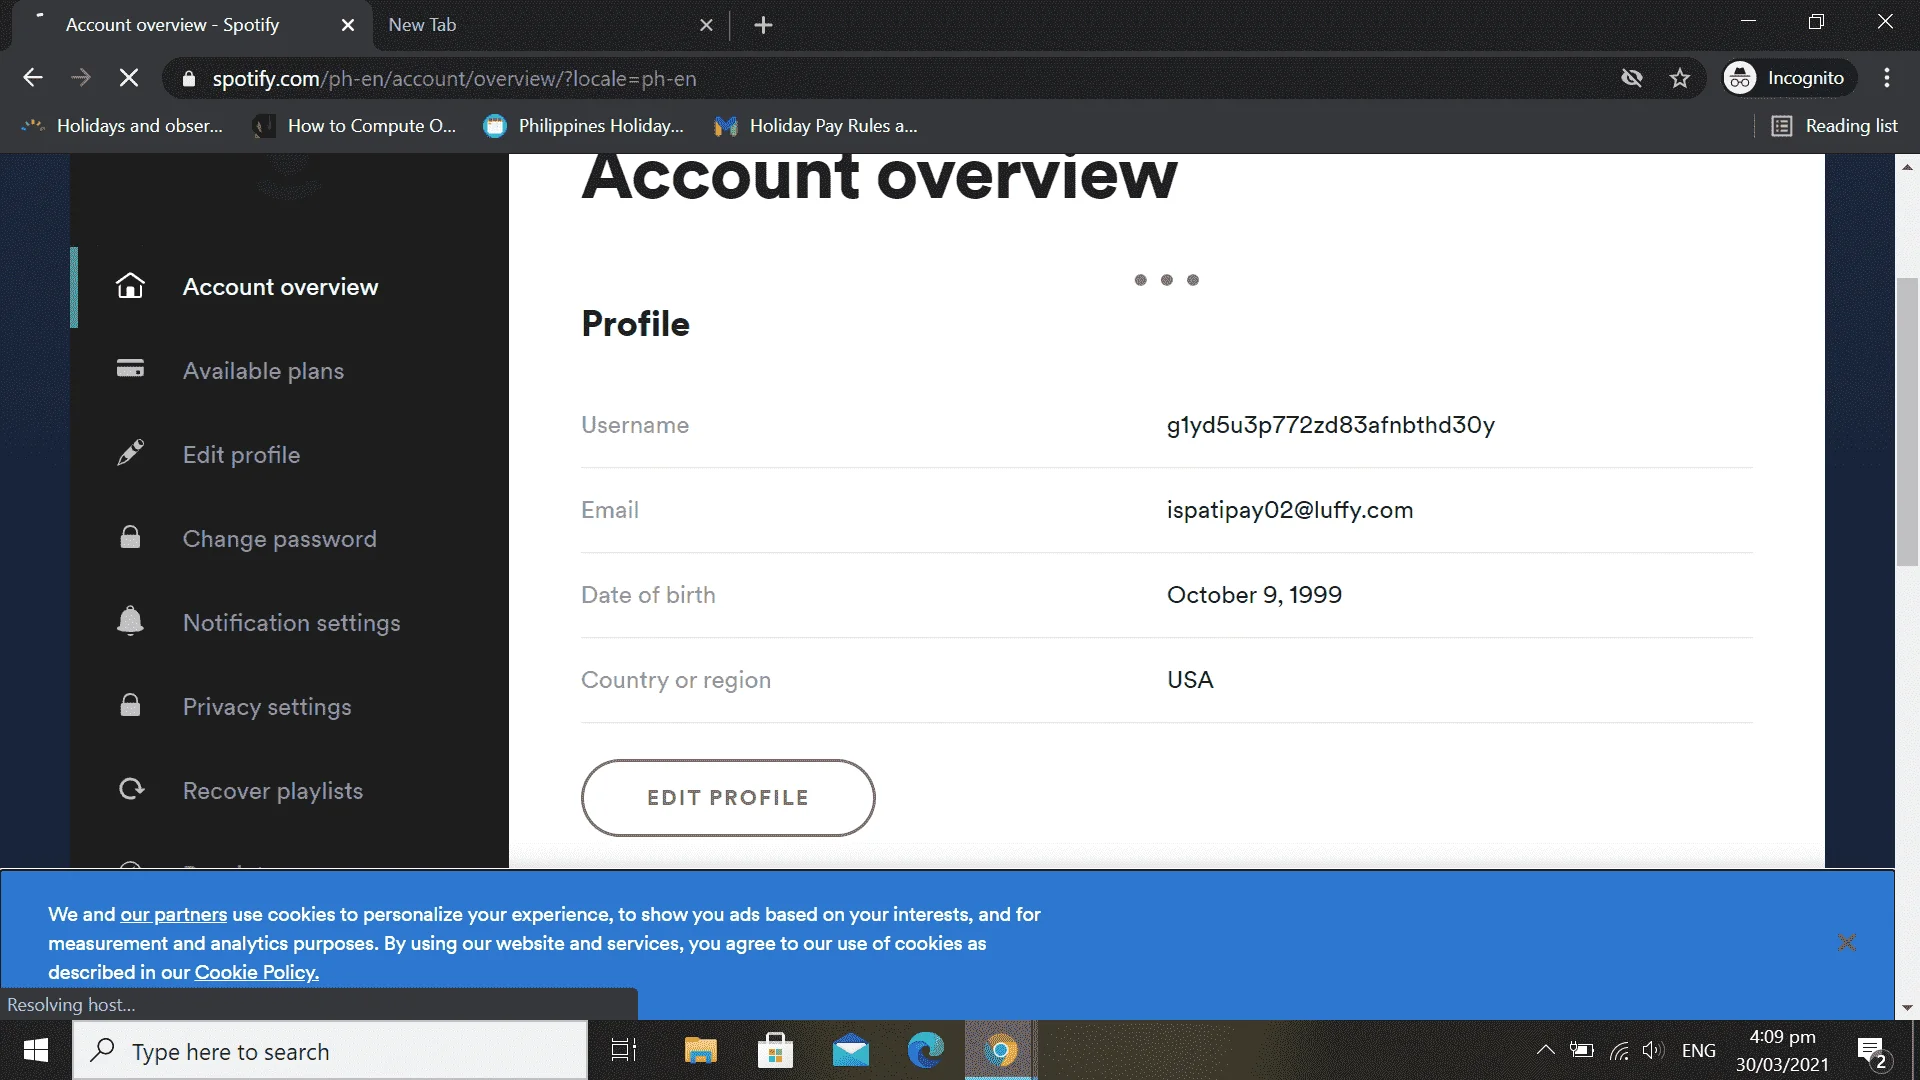1920x1080 pixels.
Task: Click the ENG language indicator
Action: [x=1698, y=1051]
